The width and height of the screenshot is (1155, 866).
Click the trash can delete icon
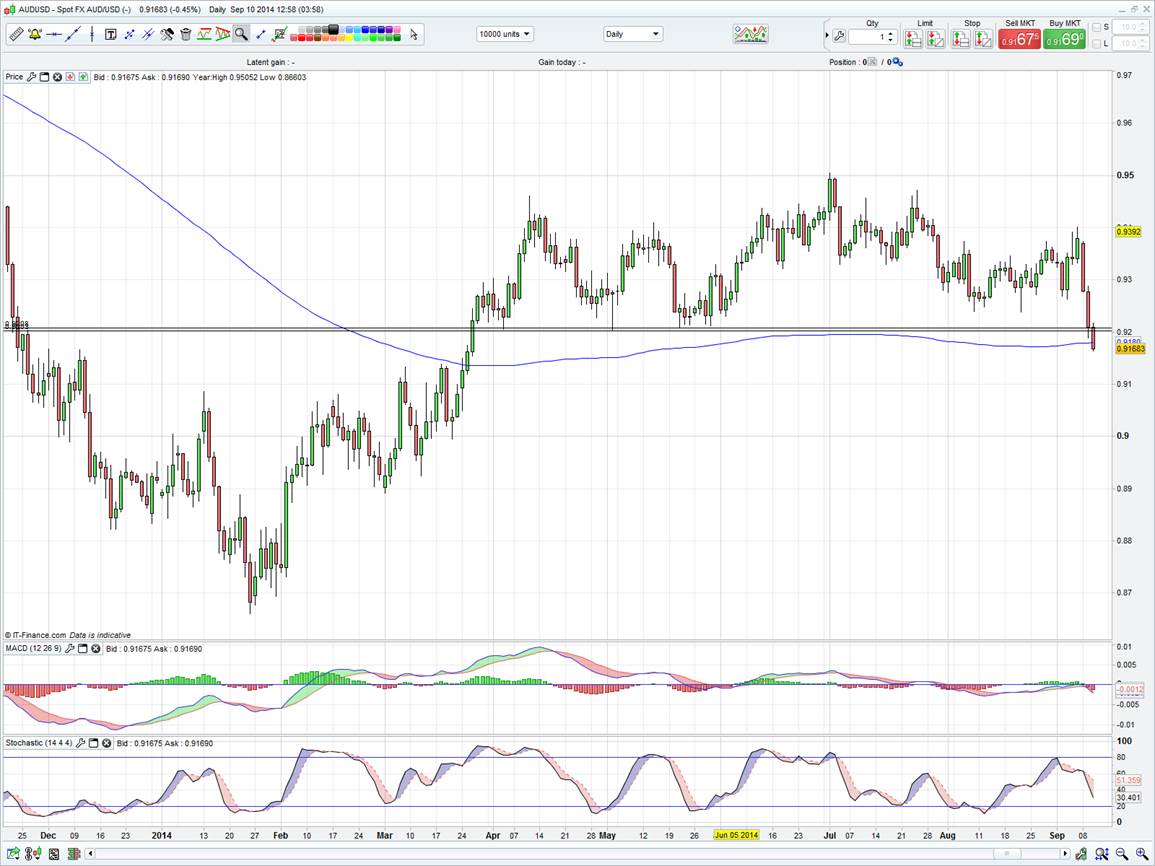coord(186,34)
